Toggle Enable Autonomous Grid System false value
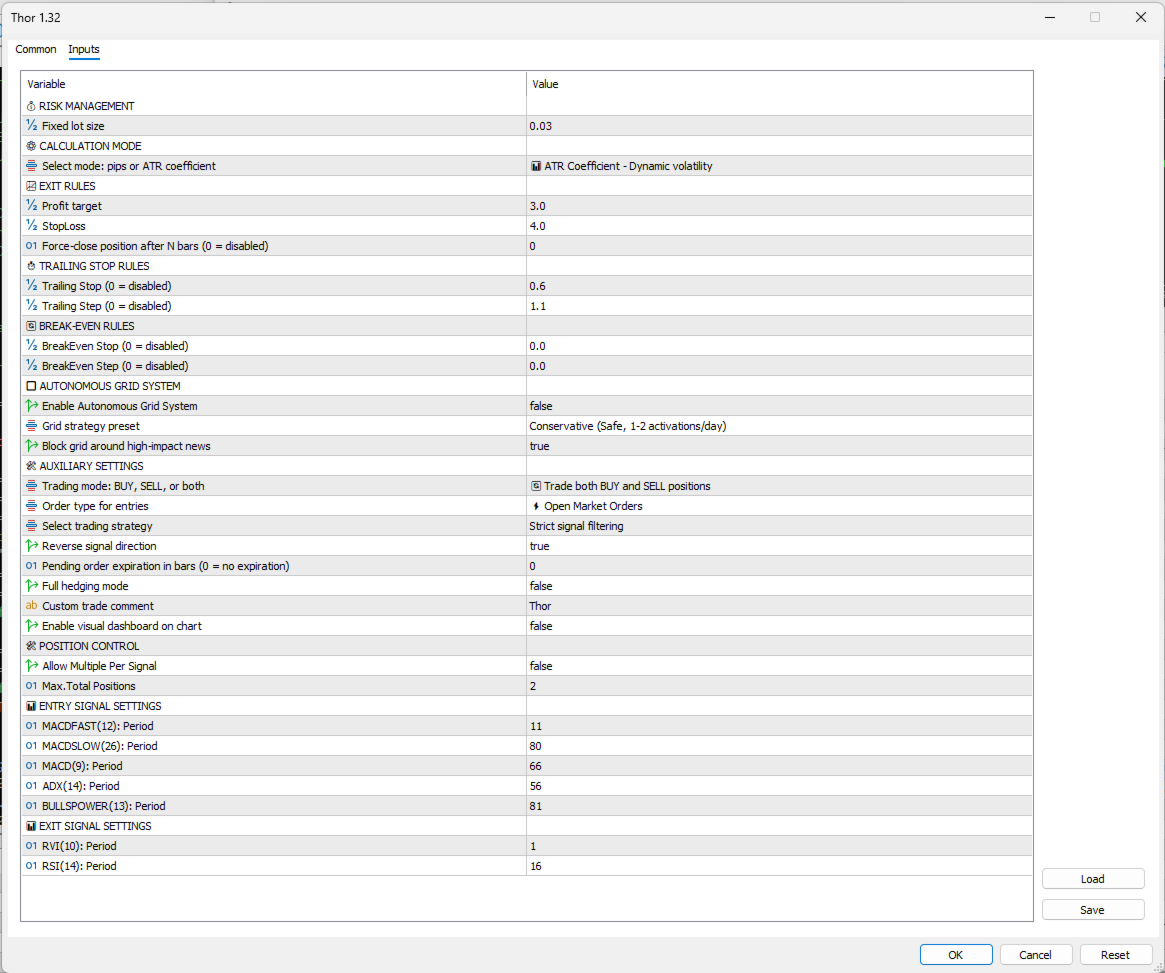 [779, 406]
